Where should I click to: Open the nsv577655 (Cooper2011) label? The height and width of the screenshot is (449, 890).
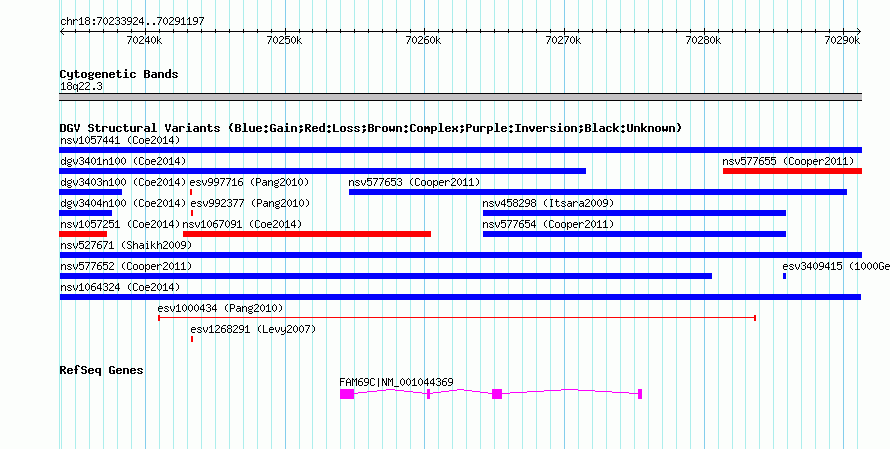pyautogui.click(x=788, y=161)
